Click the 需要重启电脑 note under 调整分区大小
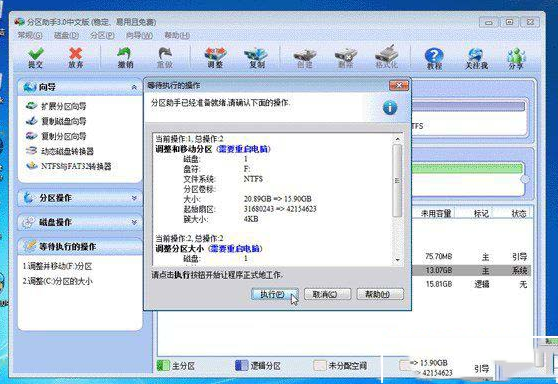 [x=235, y=248]
